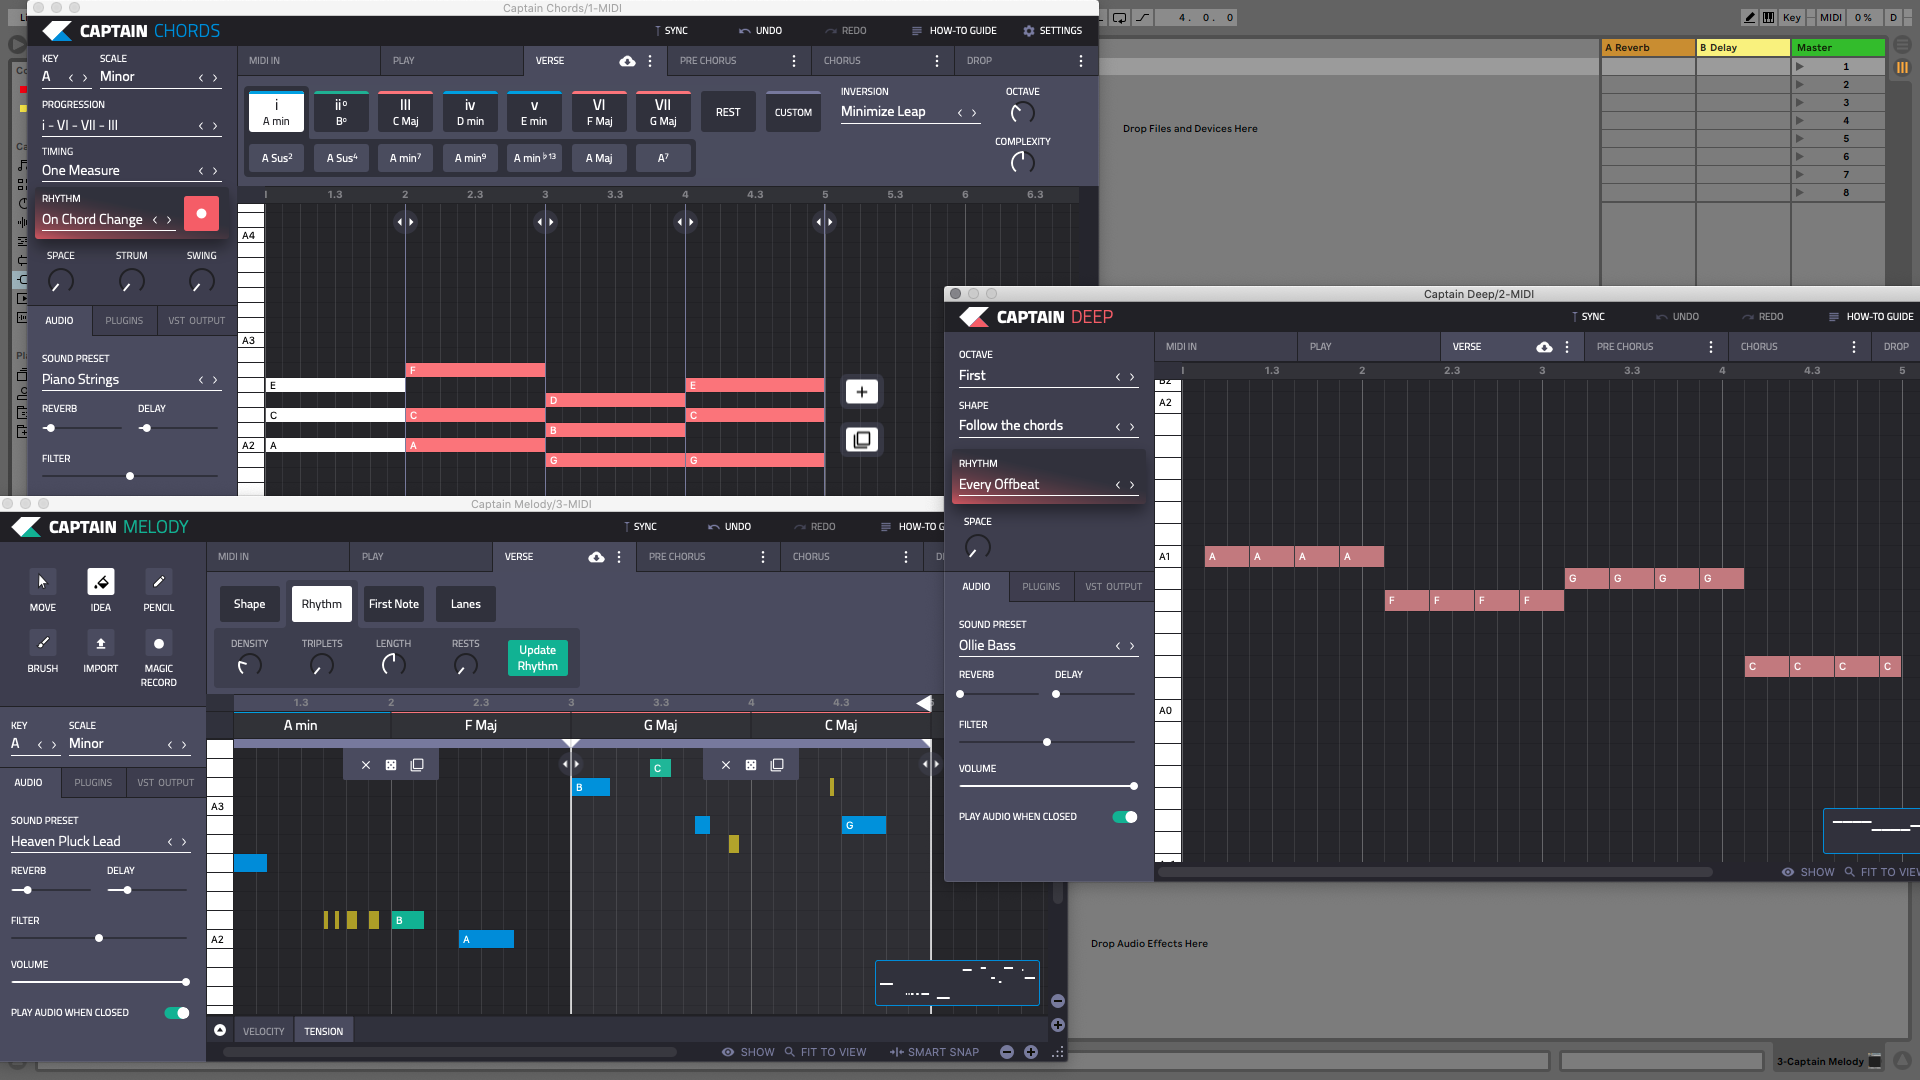This screenshot has width=1920, height=1080.
Task: Select the Shape tab in Captain Melody
Action: click(x=249, y=604)
